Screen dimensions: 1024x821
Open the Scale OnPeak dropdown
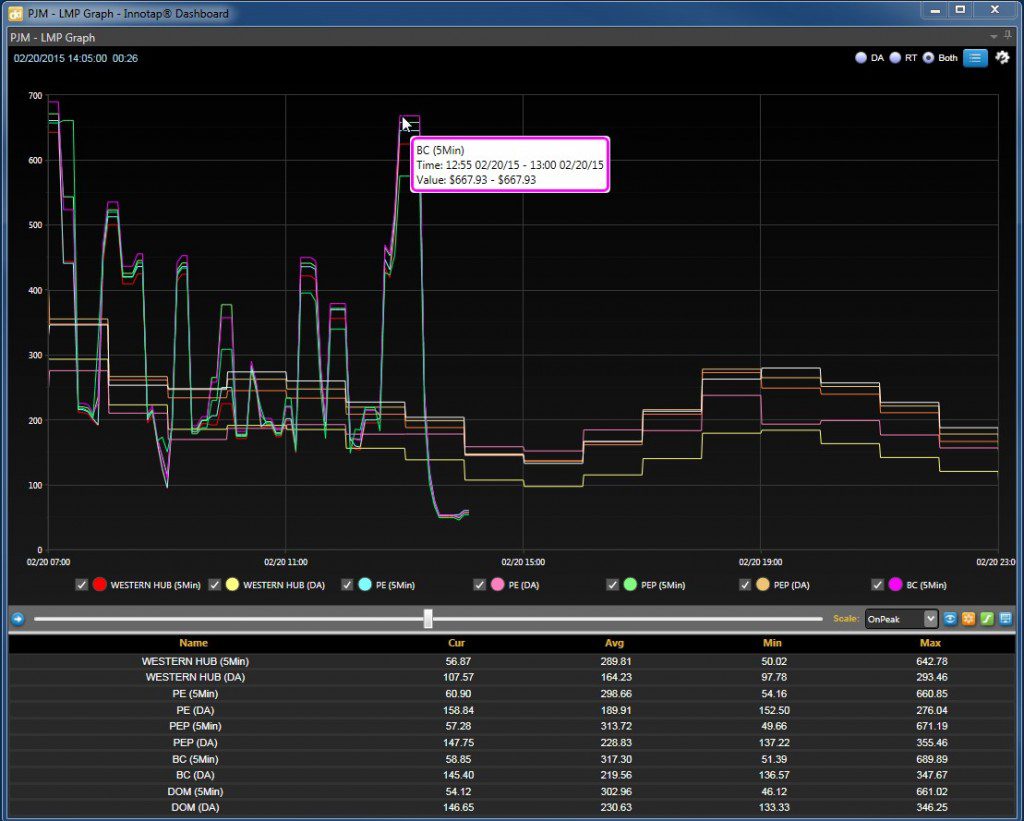(x=901, y=619)
